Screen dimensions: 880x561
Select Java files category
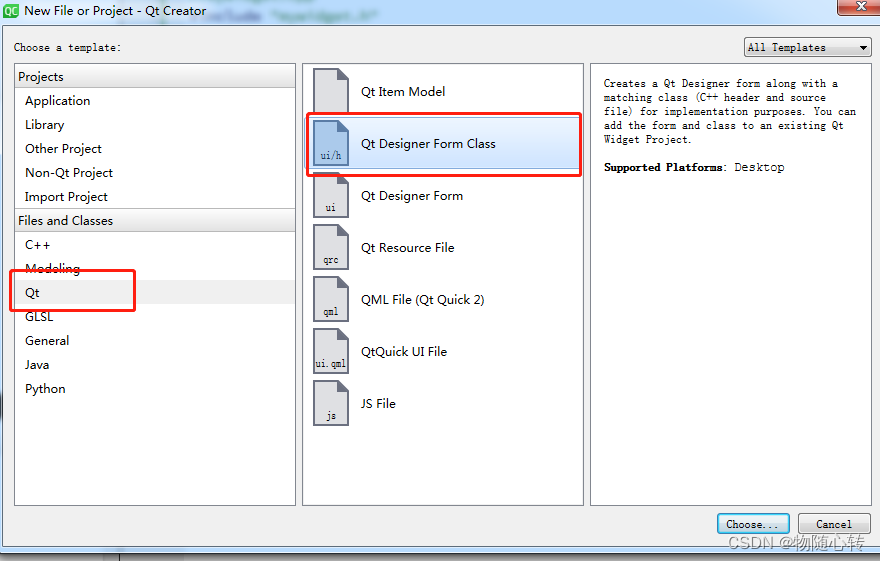154,365
